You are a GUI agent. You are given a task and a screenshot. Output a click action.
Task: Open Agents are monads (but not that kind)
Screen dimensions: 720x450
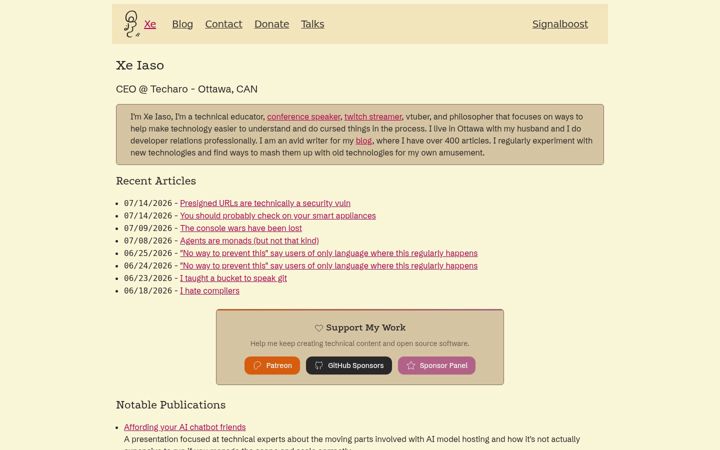click(x=249, y=240)
